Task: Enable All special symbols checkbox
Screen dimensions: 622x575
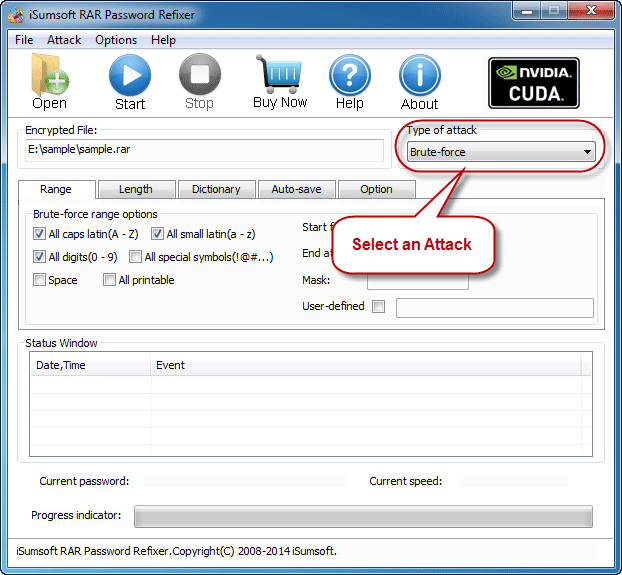Action: (x=135, y=257)
